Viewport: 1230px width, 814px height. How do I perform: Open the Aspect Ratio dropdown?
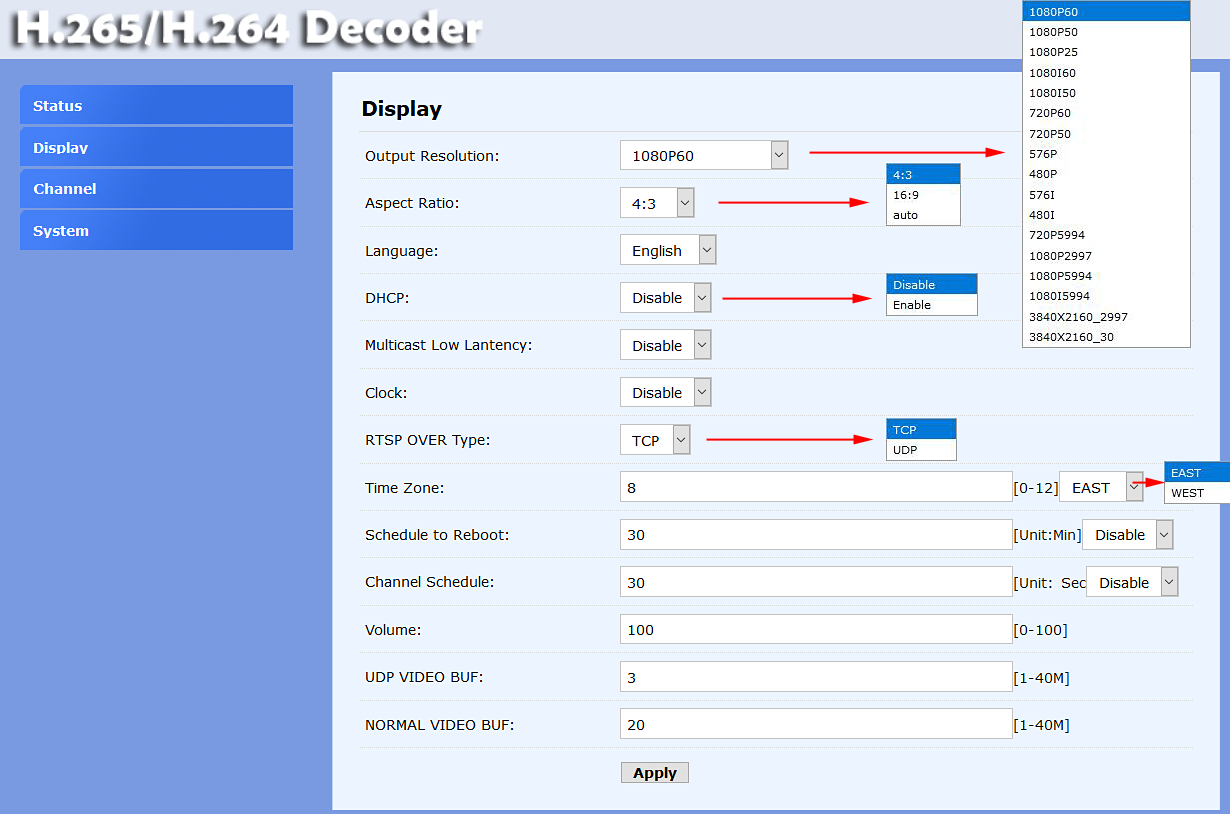click(657, 203)
